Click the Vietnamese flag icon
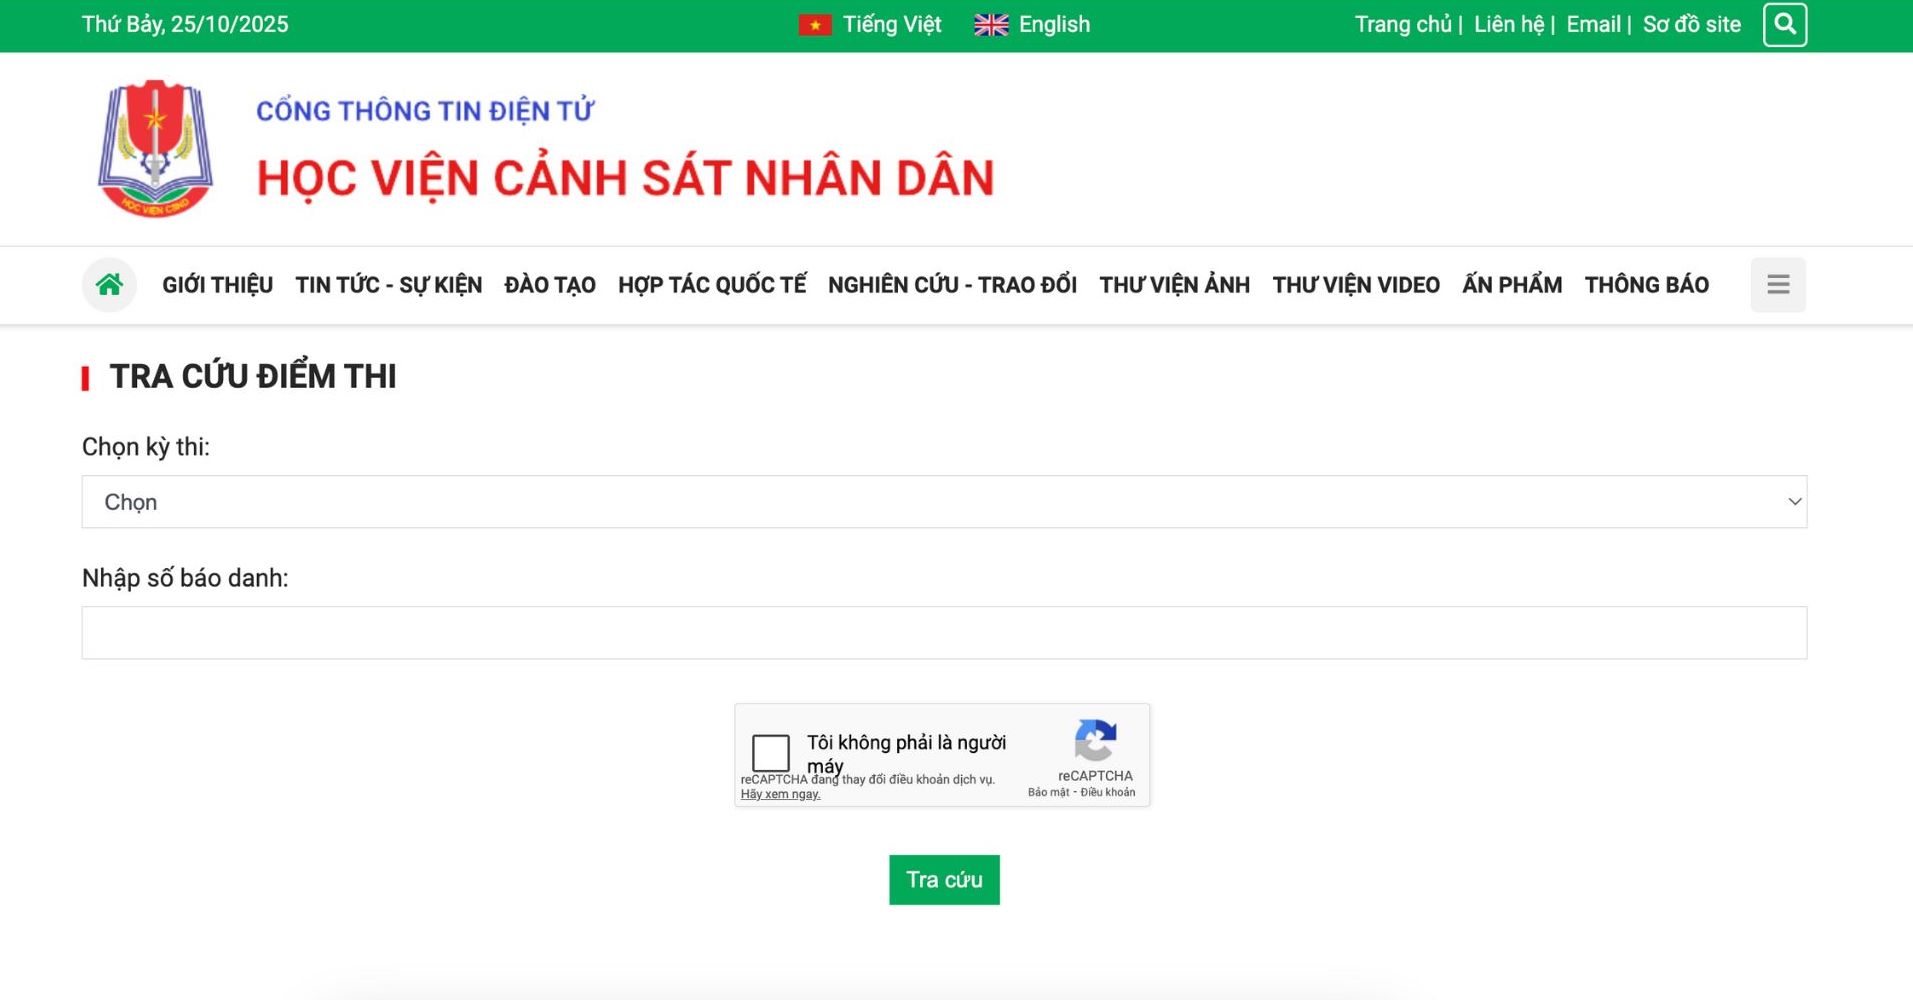The width and height of the screenshot is (1913, 1000). (x=814, y=25)
